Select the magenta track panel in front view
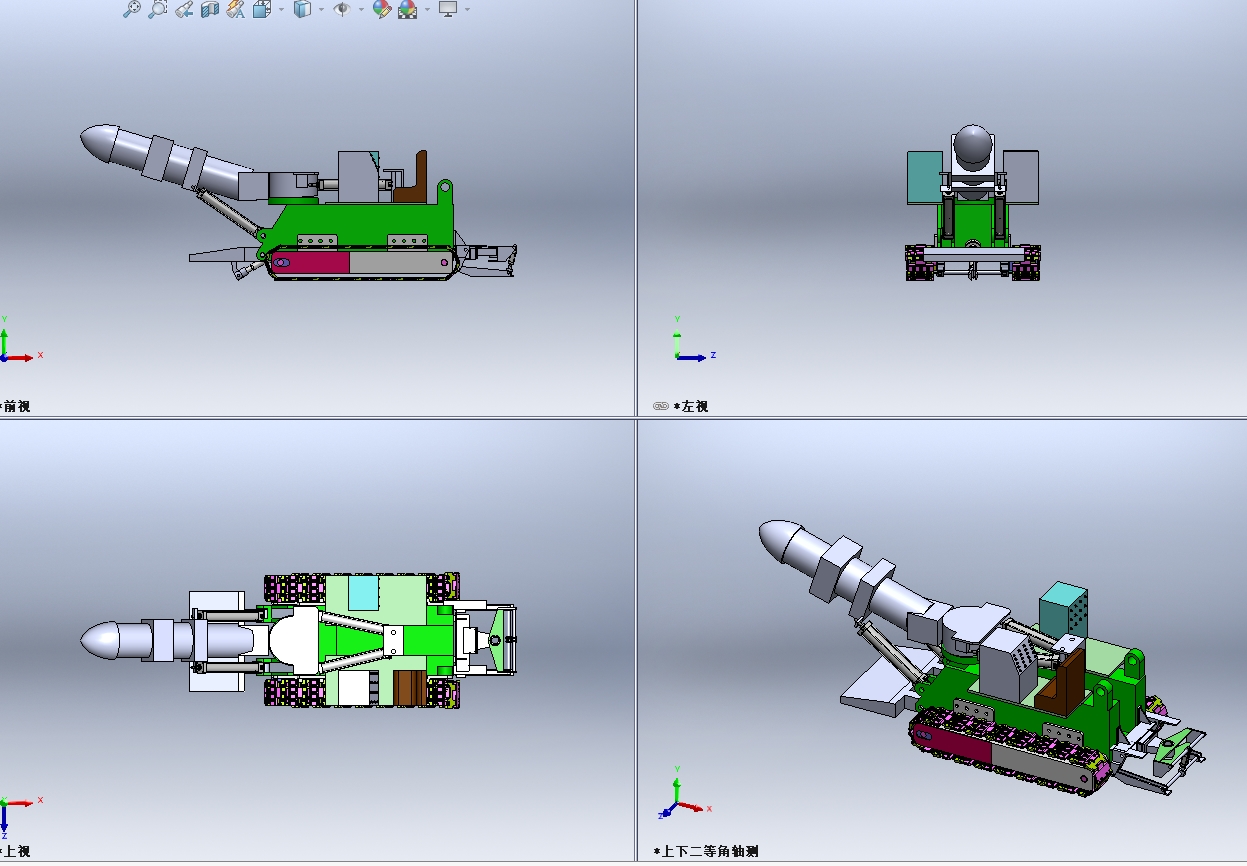The image size is (1247, 866). (309, 262)
